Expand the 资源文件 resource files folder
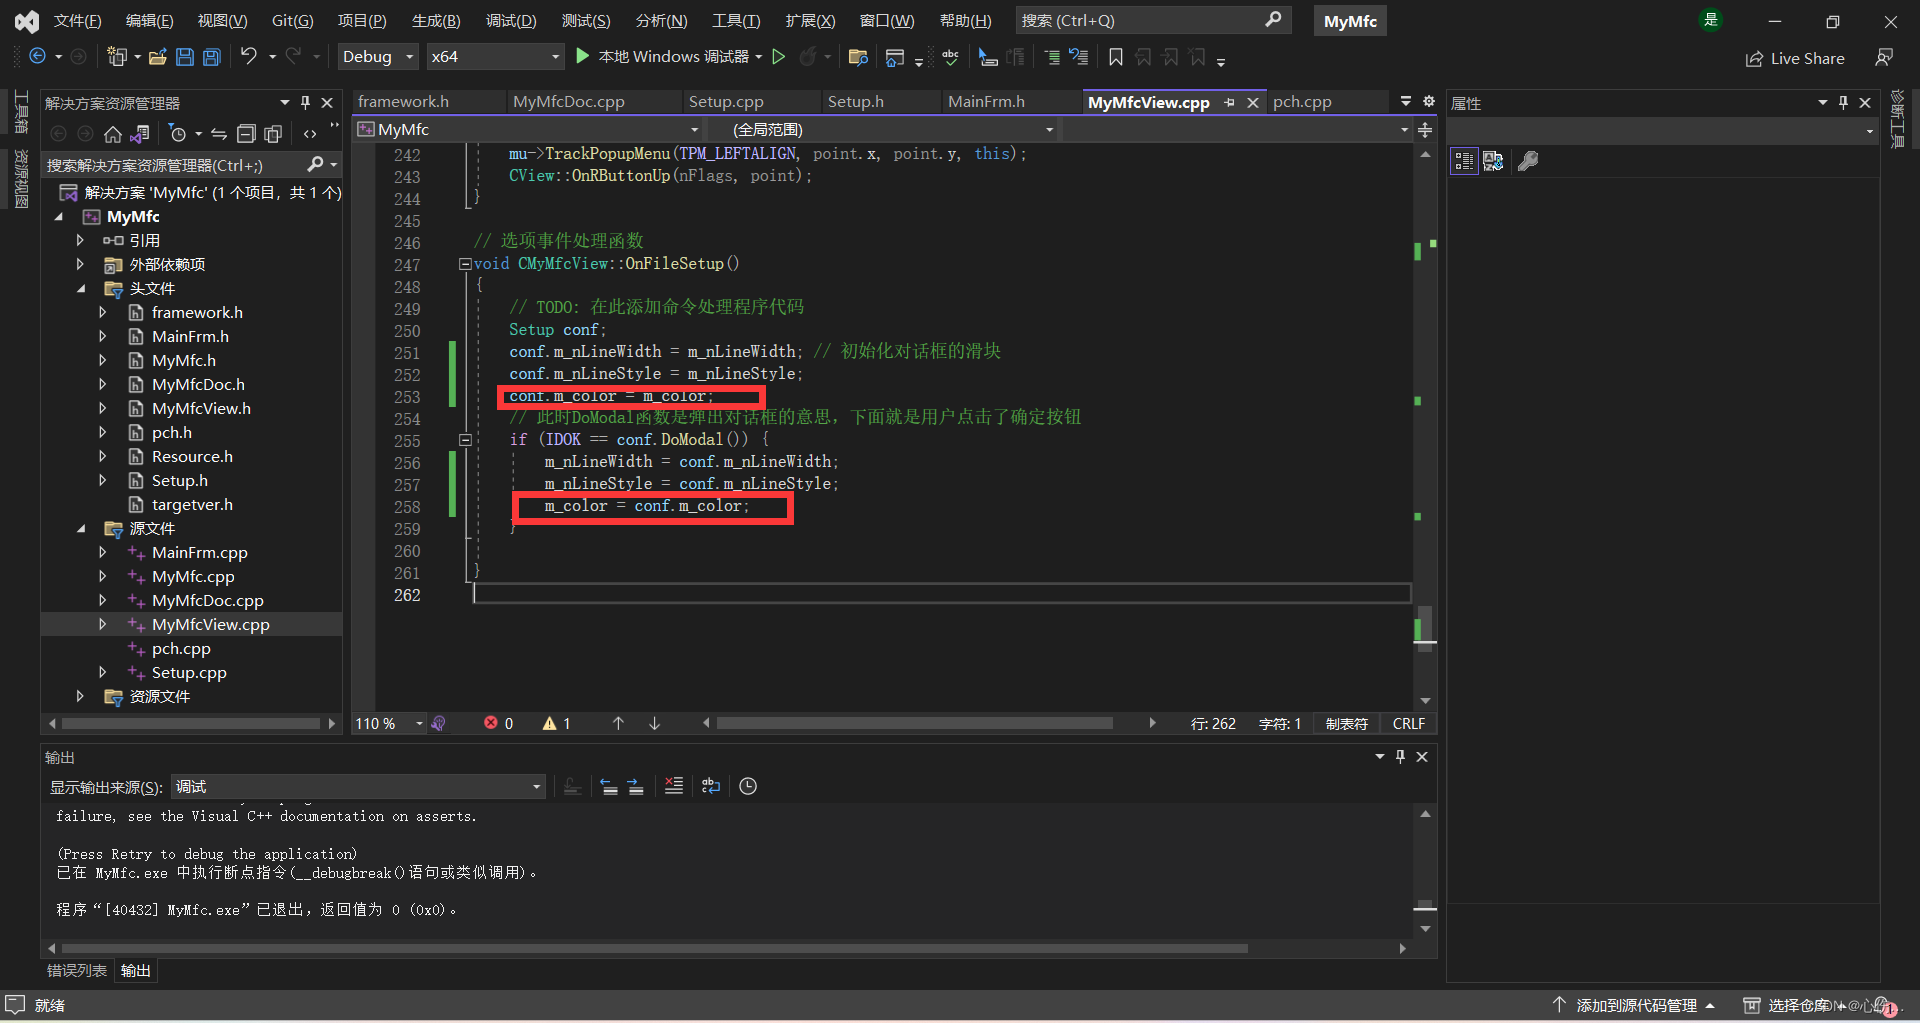The height and width of the screenshot is (1023, 1920). pos(80,696)
